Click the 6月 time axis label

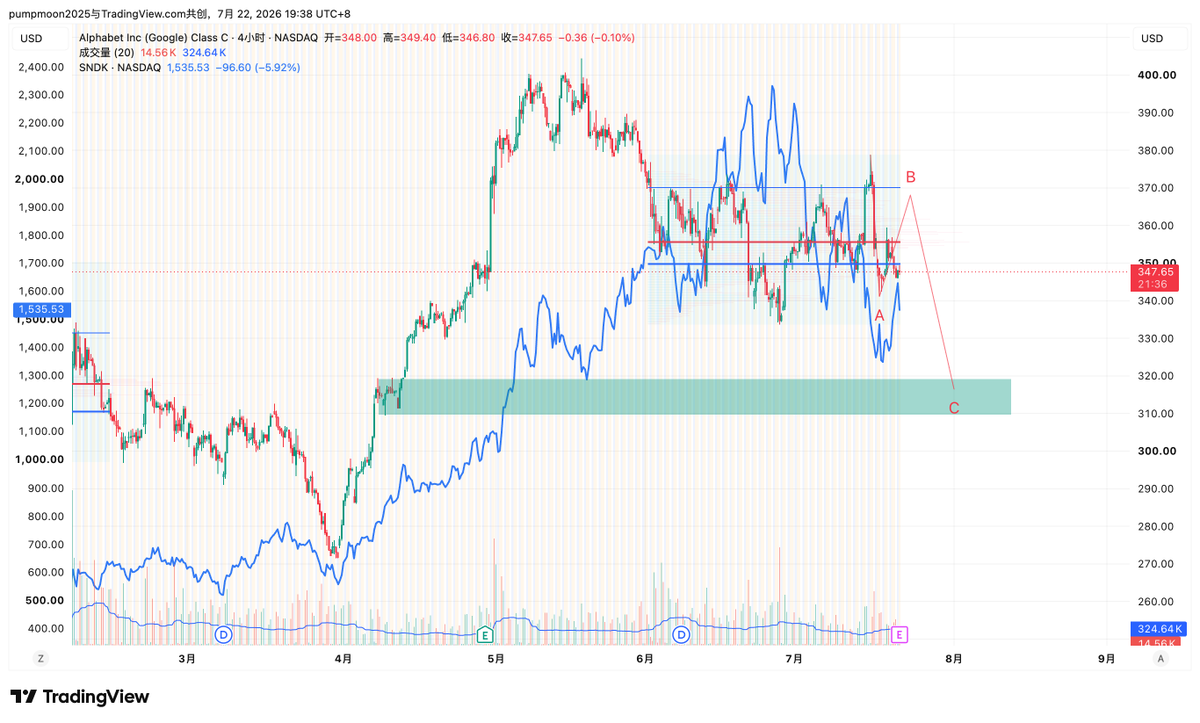click(x=645, y=659)
